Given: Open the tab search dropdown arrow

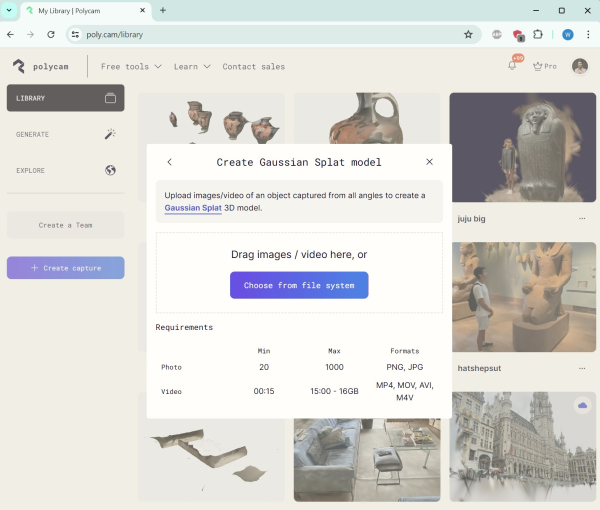Looking at the screenshot, I should 10,10.
